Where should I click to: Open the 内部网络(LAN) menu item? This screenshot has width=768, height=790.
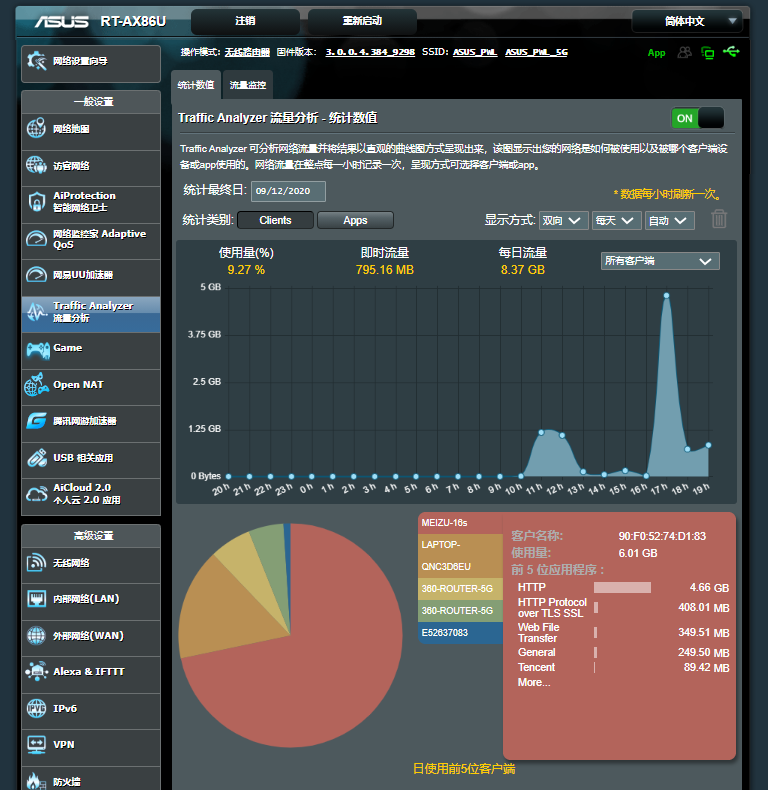coord(91,601)
